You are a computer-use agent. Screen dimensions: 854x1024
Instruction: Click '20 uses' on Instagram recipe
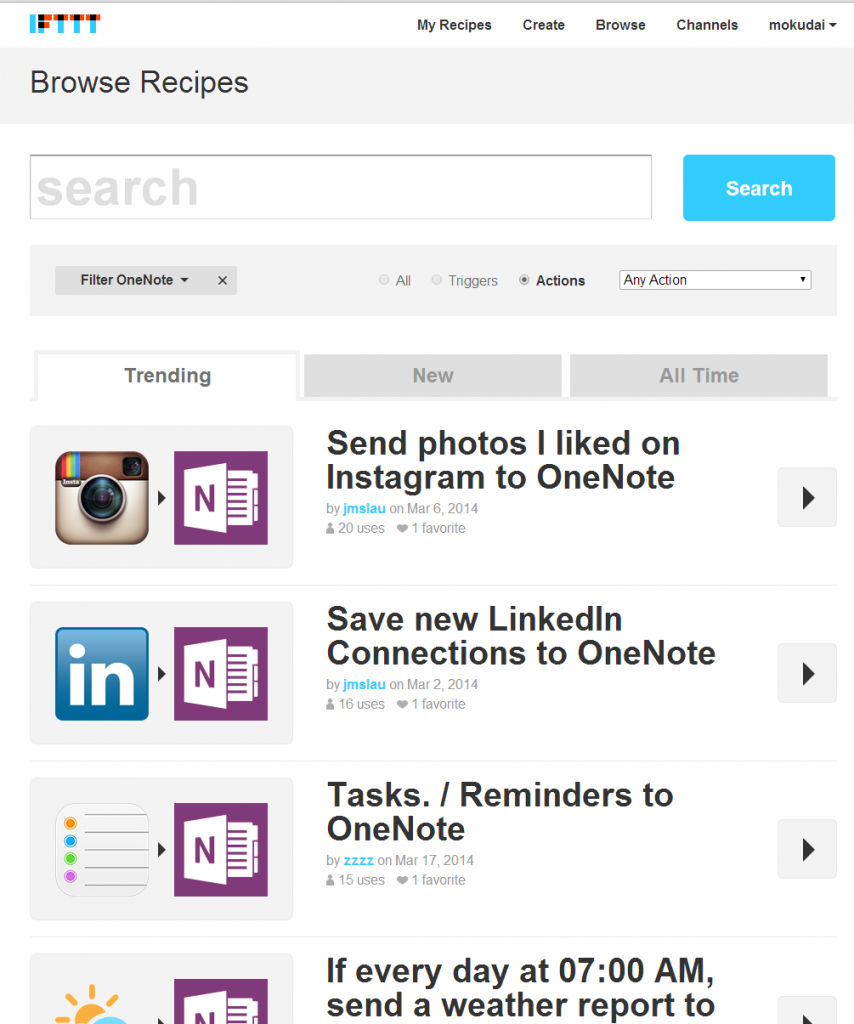(x=356, y=528)
